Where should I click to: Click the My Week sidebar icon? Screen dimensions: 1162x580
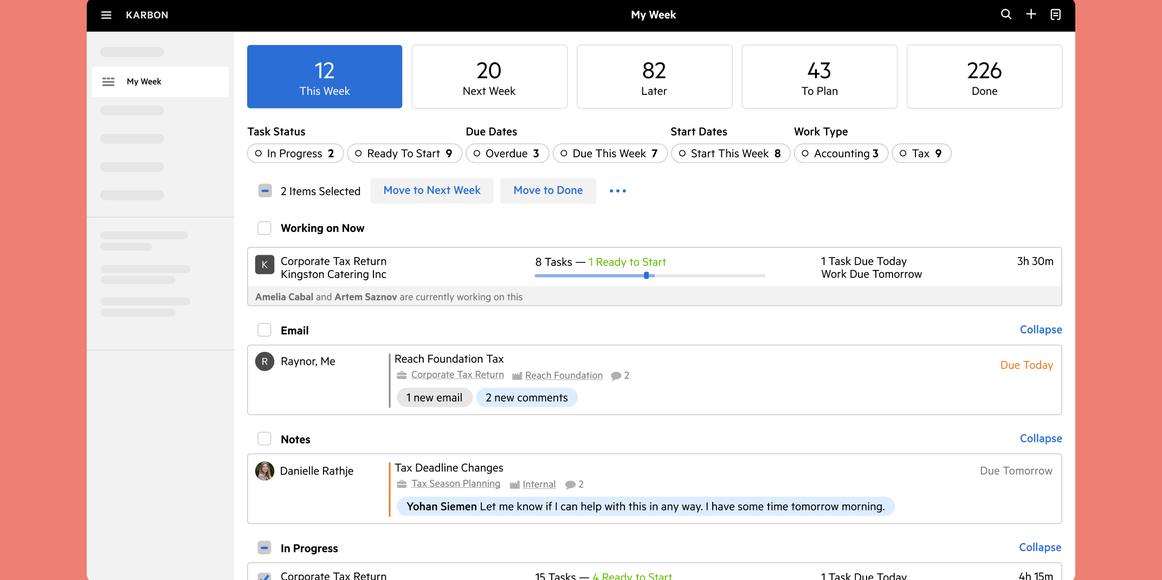point(109,81)
